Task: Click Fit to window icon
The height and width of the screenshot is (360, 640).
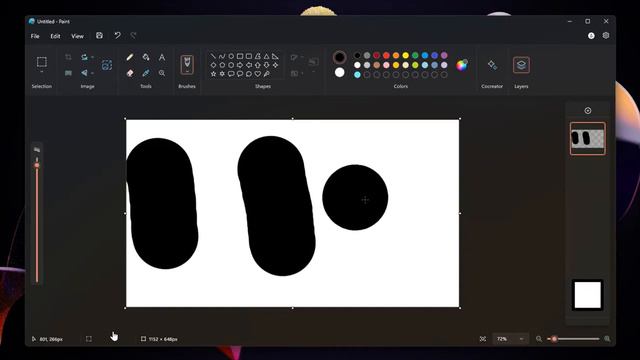Action: pos(483,339)
